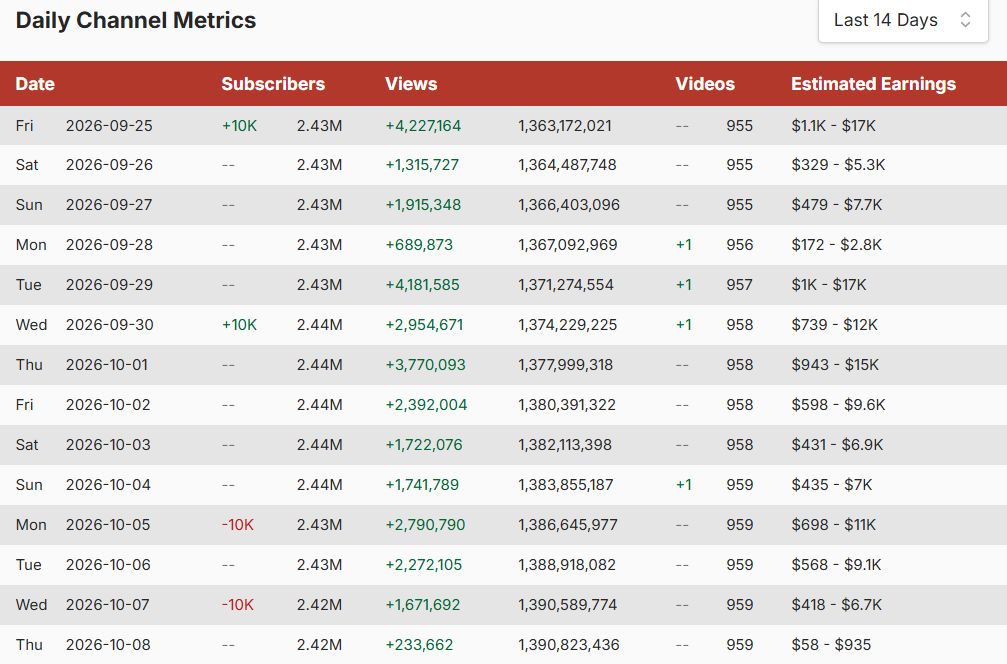Image resolution: width=1007 pixels, height=664 pixels.
Task: Select the date 2026-10-02
Action: (x=108, y=405)
